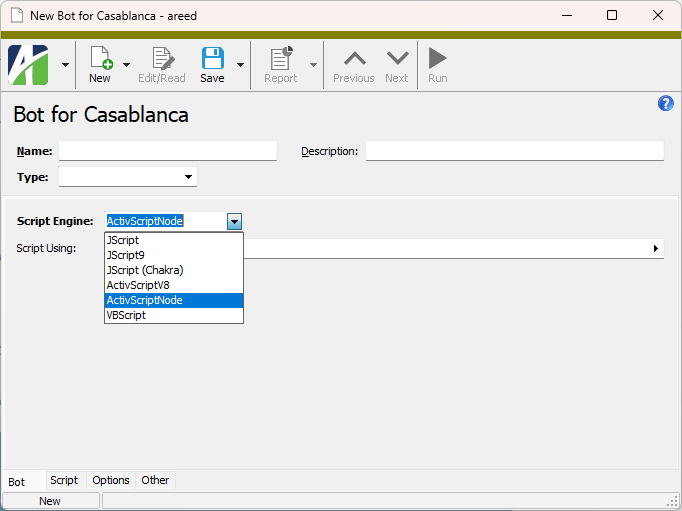Switch to the Options tab

coord(111,480)
